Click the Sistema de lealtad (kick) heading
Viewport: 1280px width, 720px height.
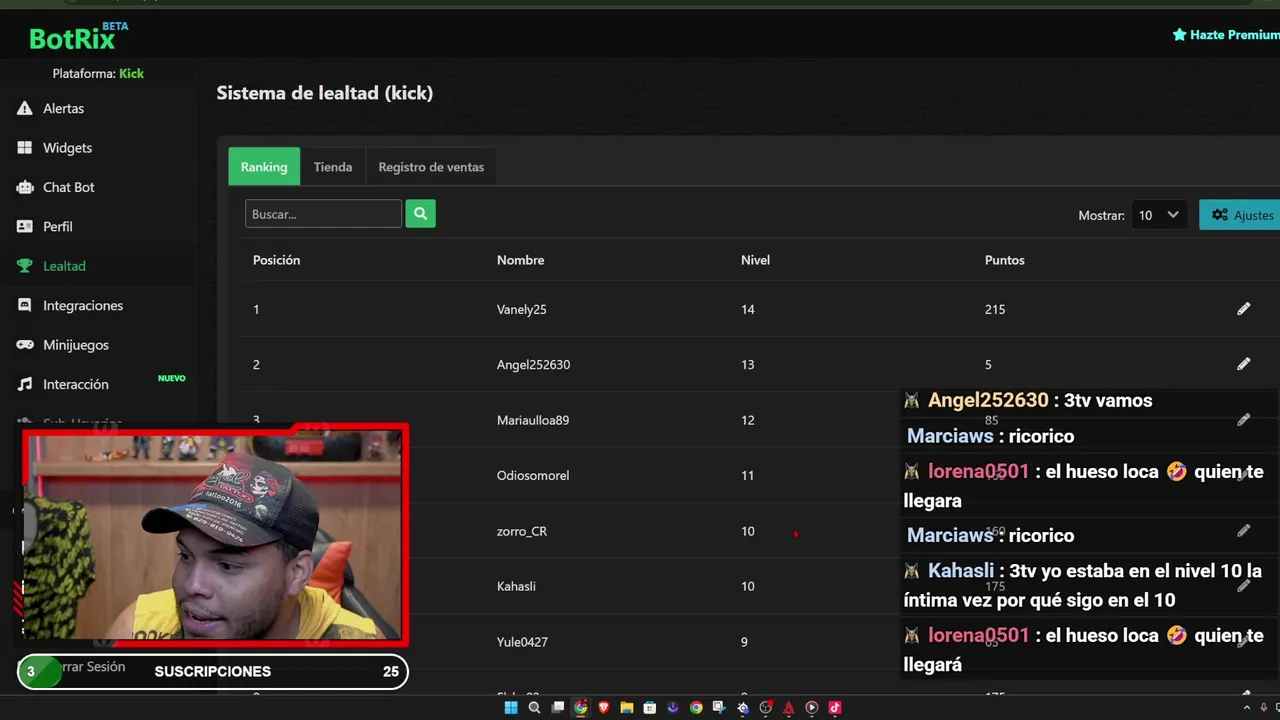(325, 93)
